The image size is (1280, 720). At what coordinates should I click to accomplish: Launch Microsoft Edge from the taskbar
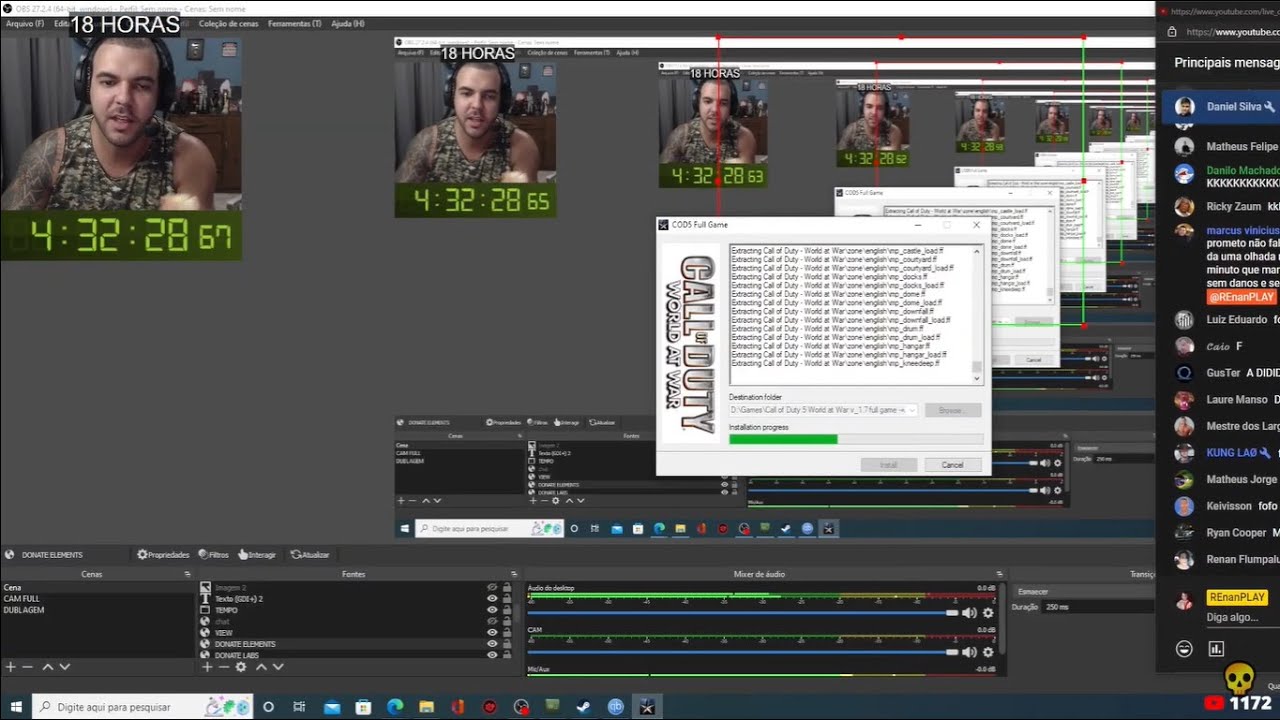click(394, 707)
